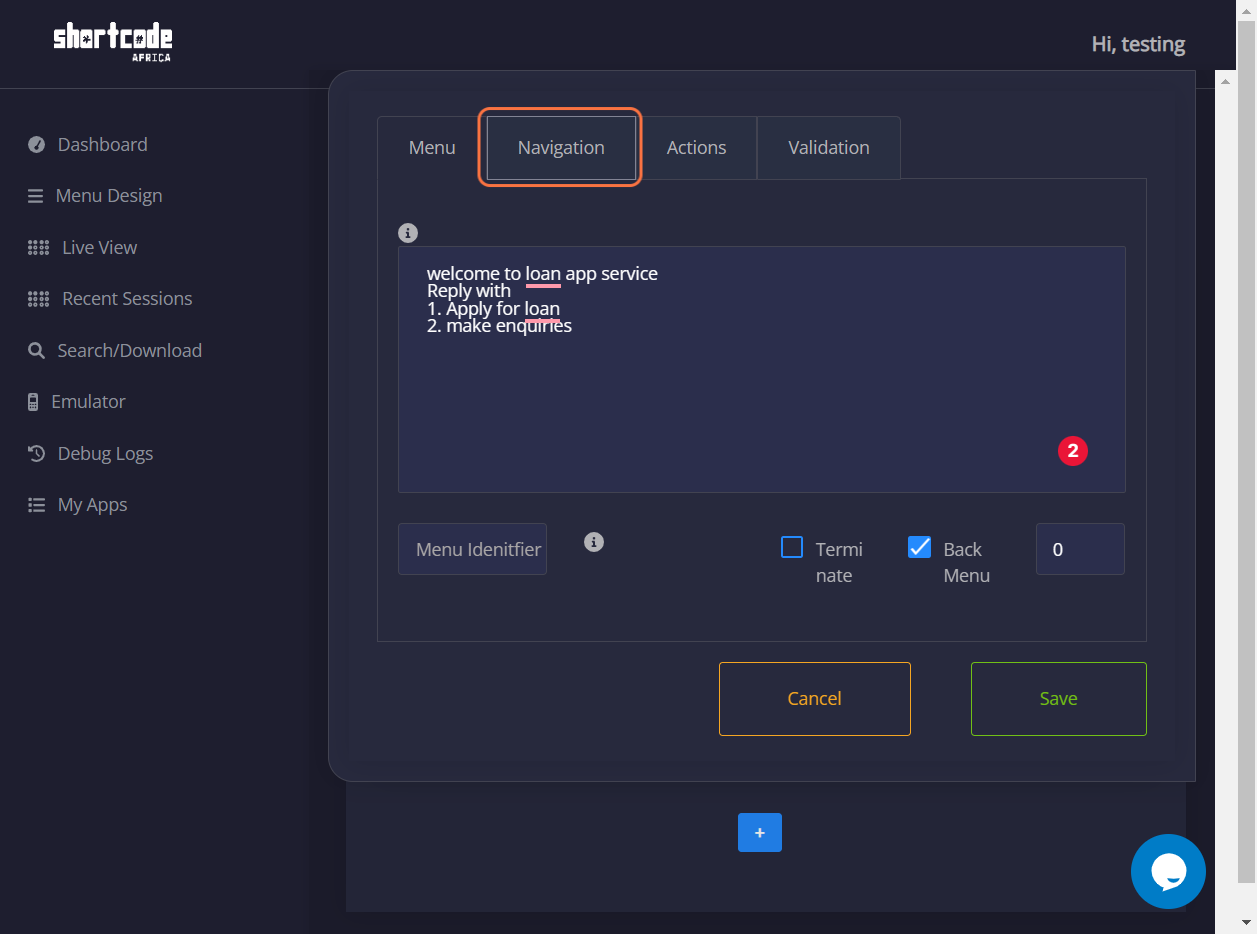This screenshot has width=1257, height=934.
Task: Click the back menu number field
Action: pyautogui.click(x=1080, y=549)
